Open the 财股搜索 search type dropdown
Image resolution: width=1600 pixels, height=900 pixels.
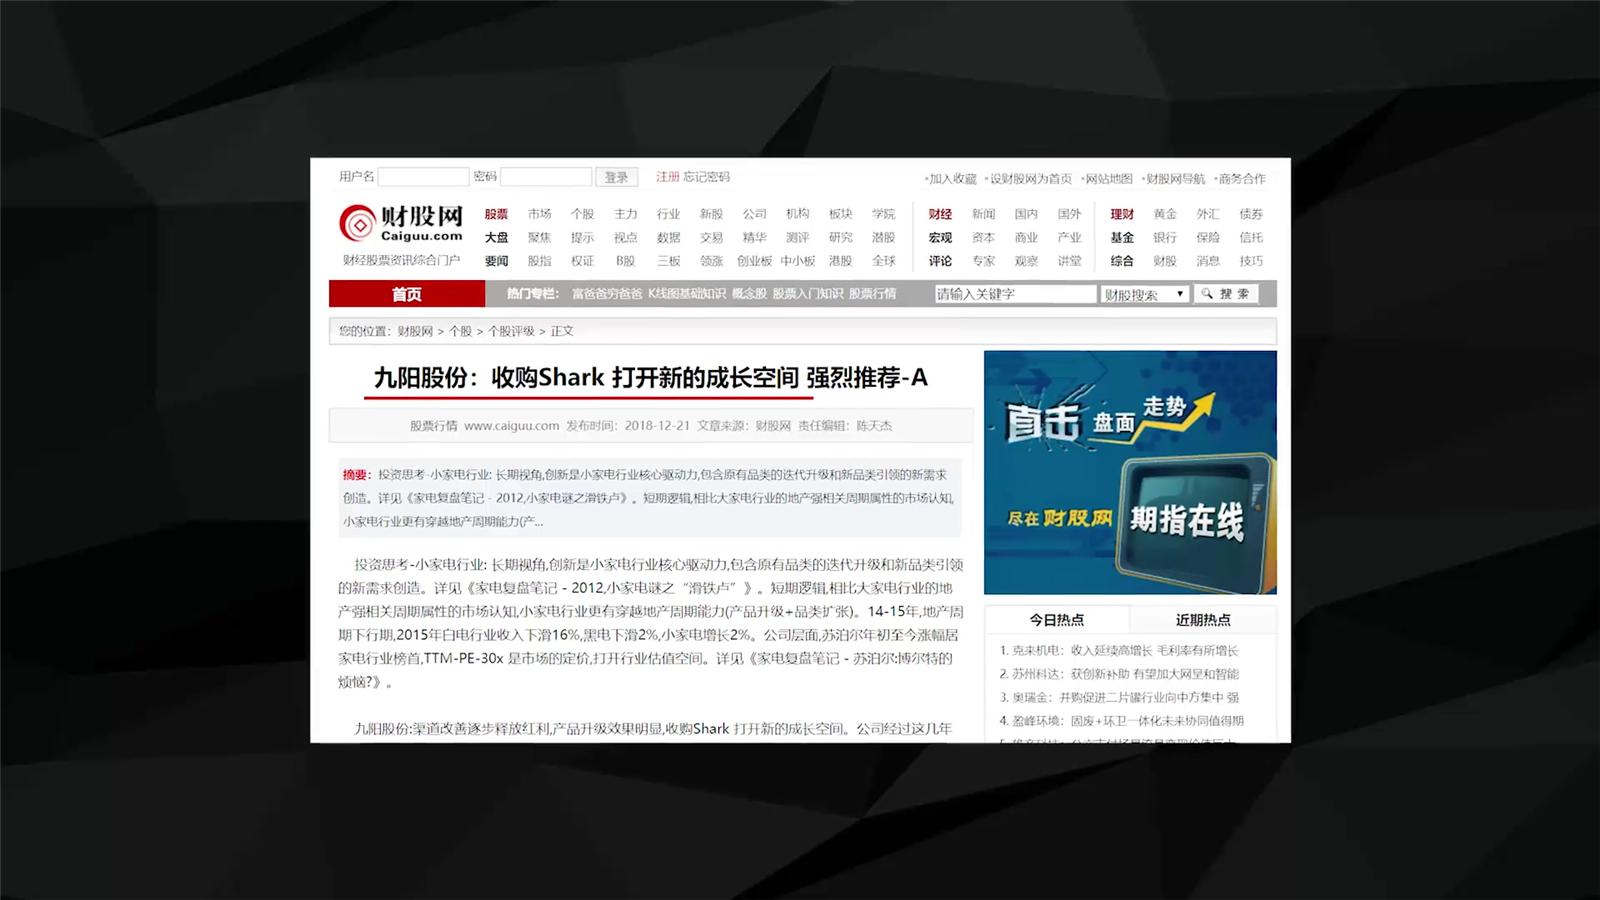point(1143,293)
